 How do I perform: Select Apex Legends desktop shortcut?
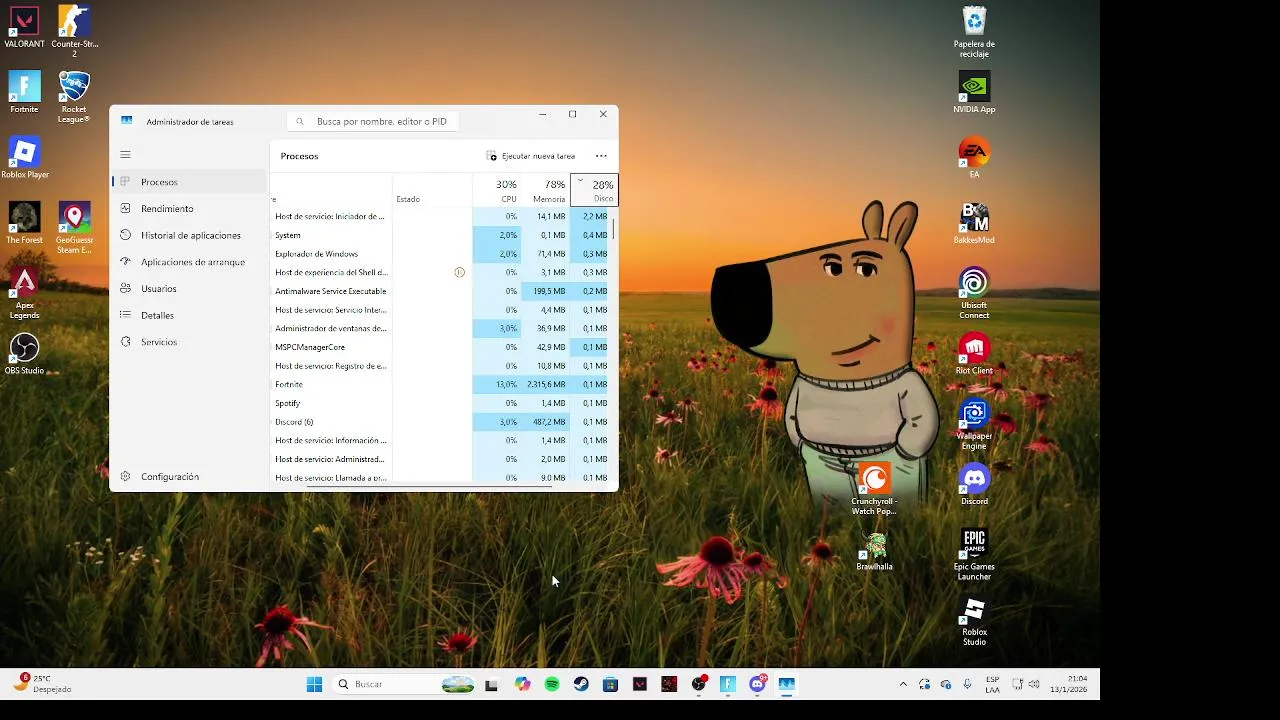[24, 293]
